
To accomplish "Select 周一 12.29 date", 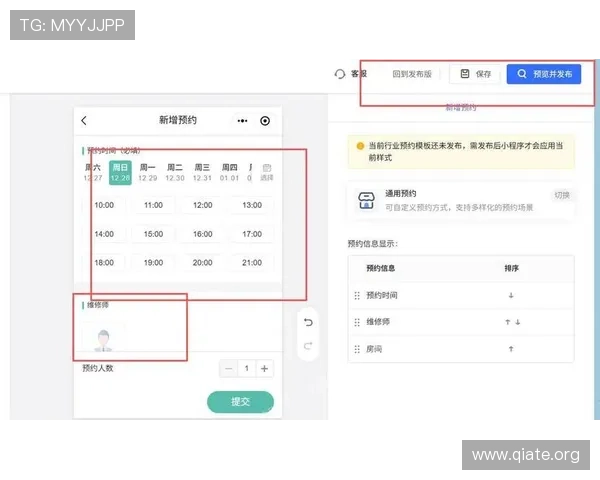I will click(x=148, y=173).
